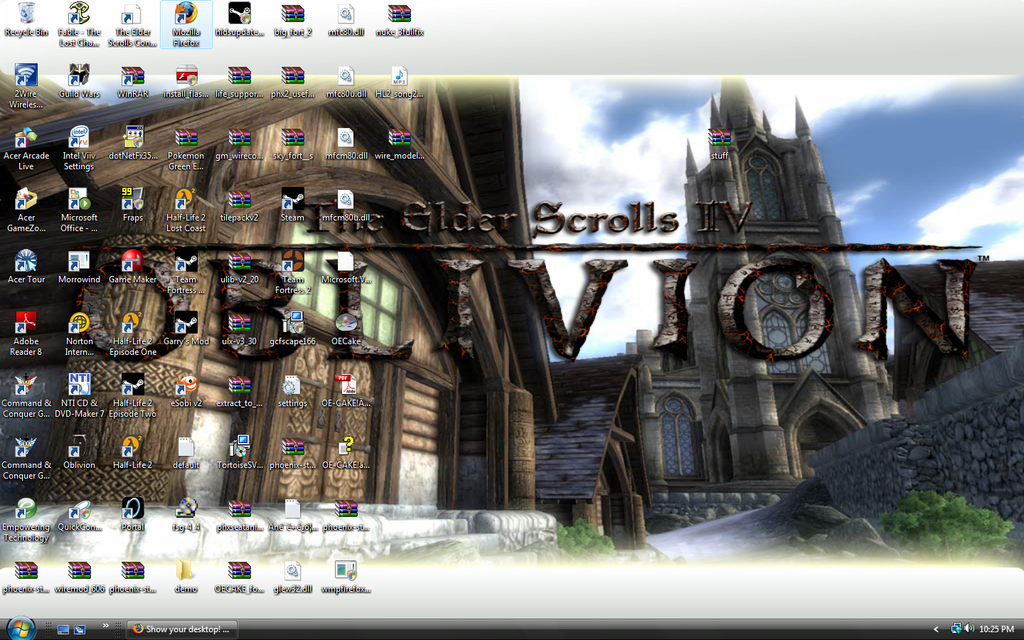Select the glew32.dll file
1024x640 pixels.
click(x=293, y=577)
